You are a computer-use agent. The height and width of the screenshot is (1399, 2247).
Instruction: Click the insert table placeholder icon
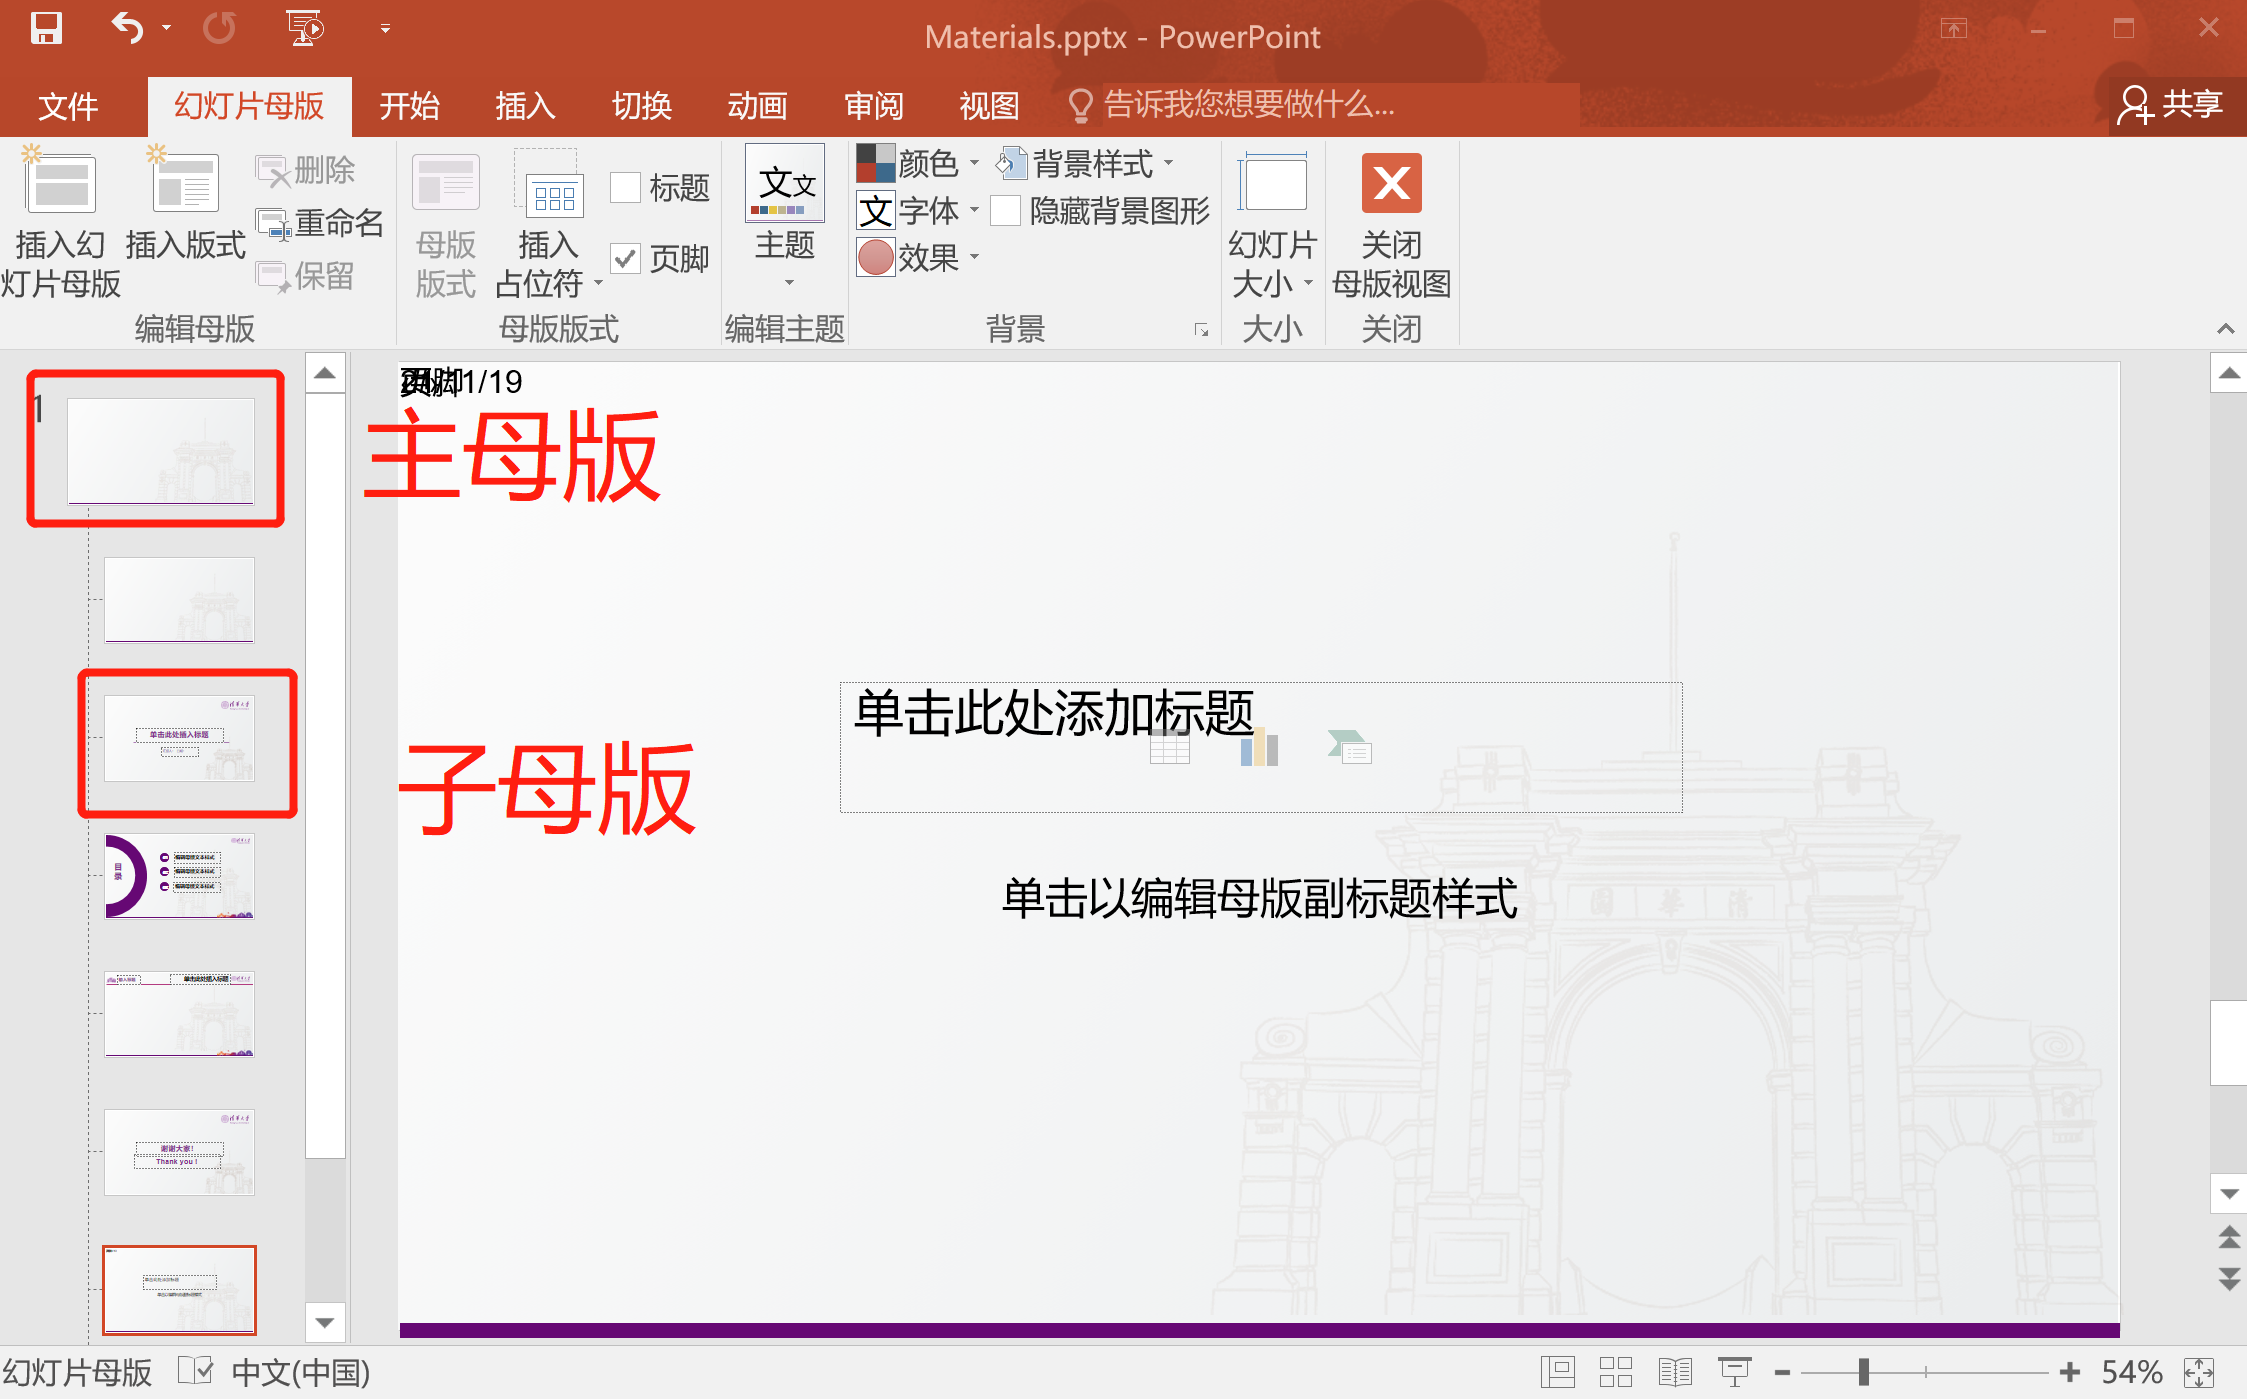pyautogui.click(x=1169, y=746)
